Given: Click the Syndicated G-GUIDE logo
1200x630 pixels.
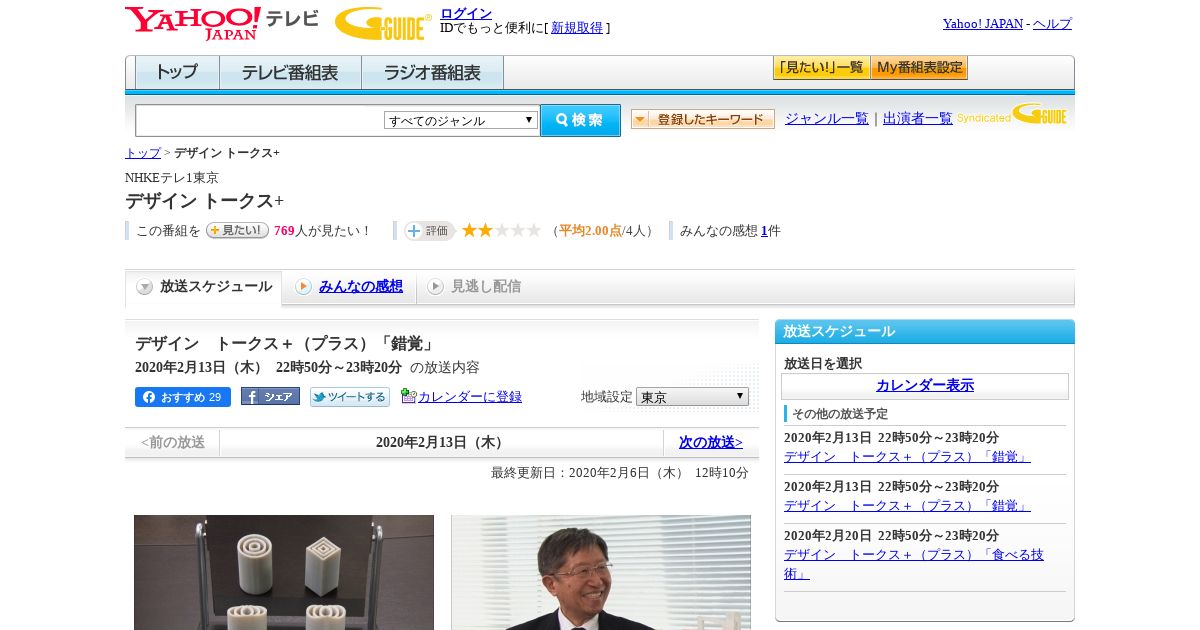Looking at the screenshot, I should tap(1012, 115).
